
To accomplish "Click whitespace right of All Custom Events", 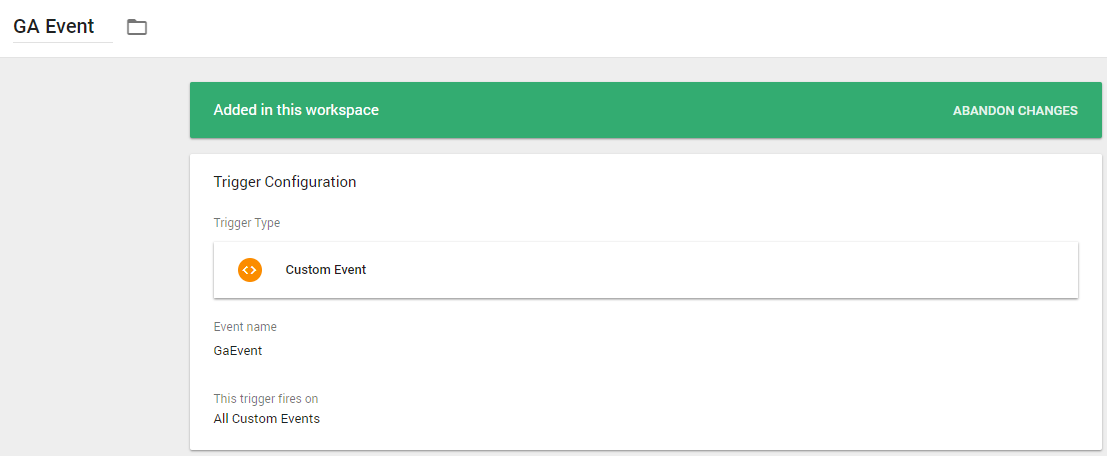I will [x=706, y=419].
